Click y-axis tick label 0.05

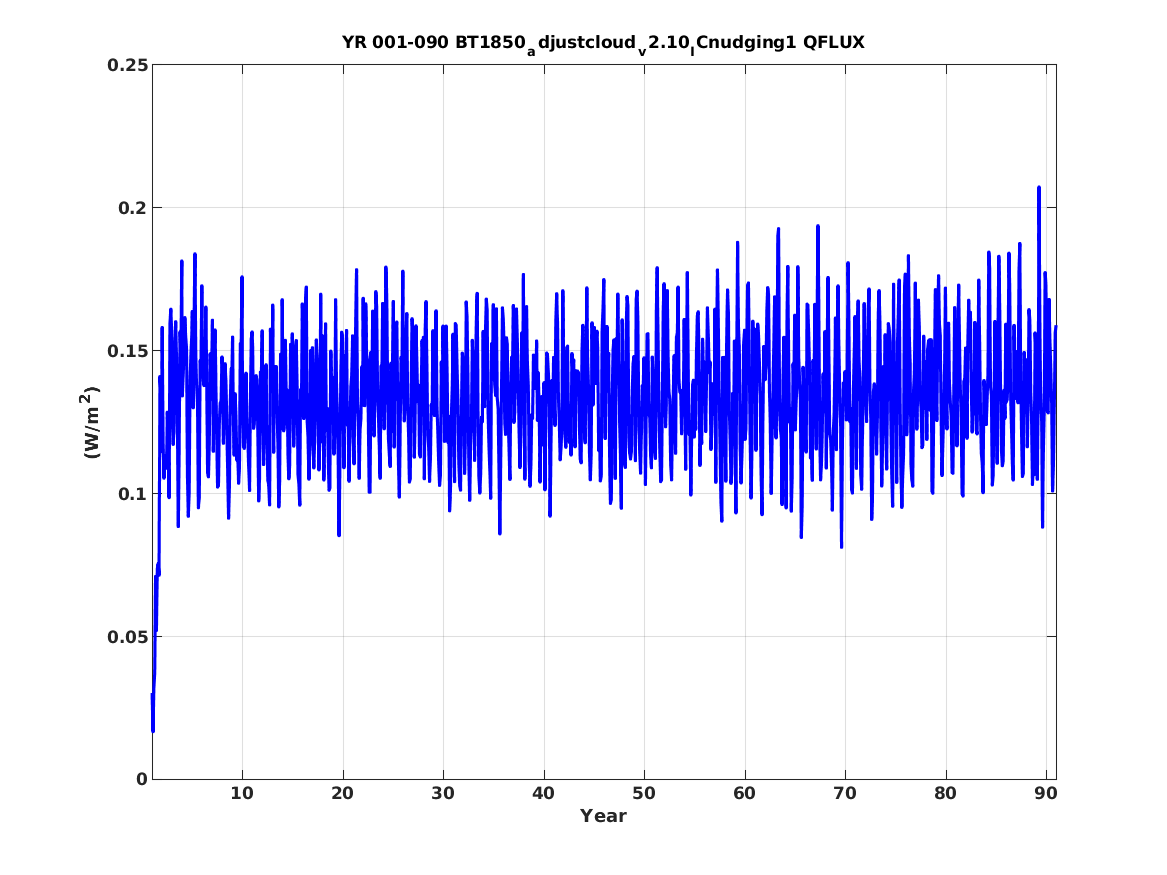127,637
